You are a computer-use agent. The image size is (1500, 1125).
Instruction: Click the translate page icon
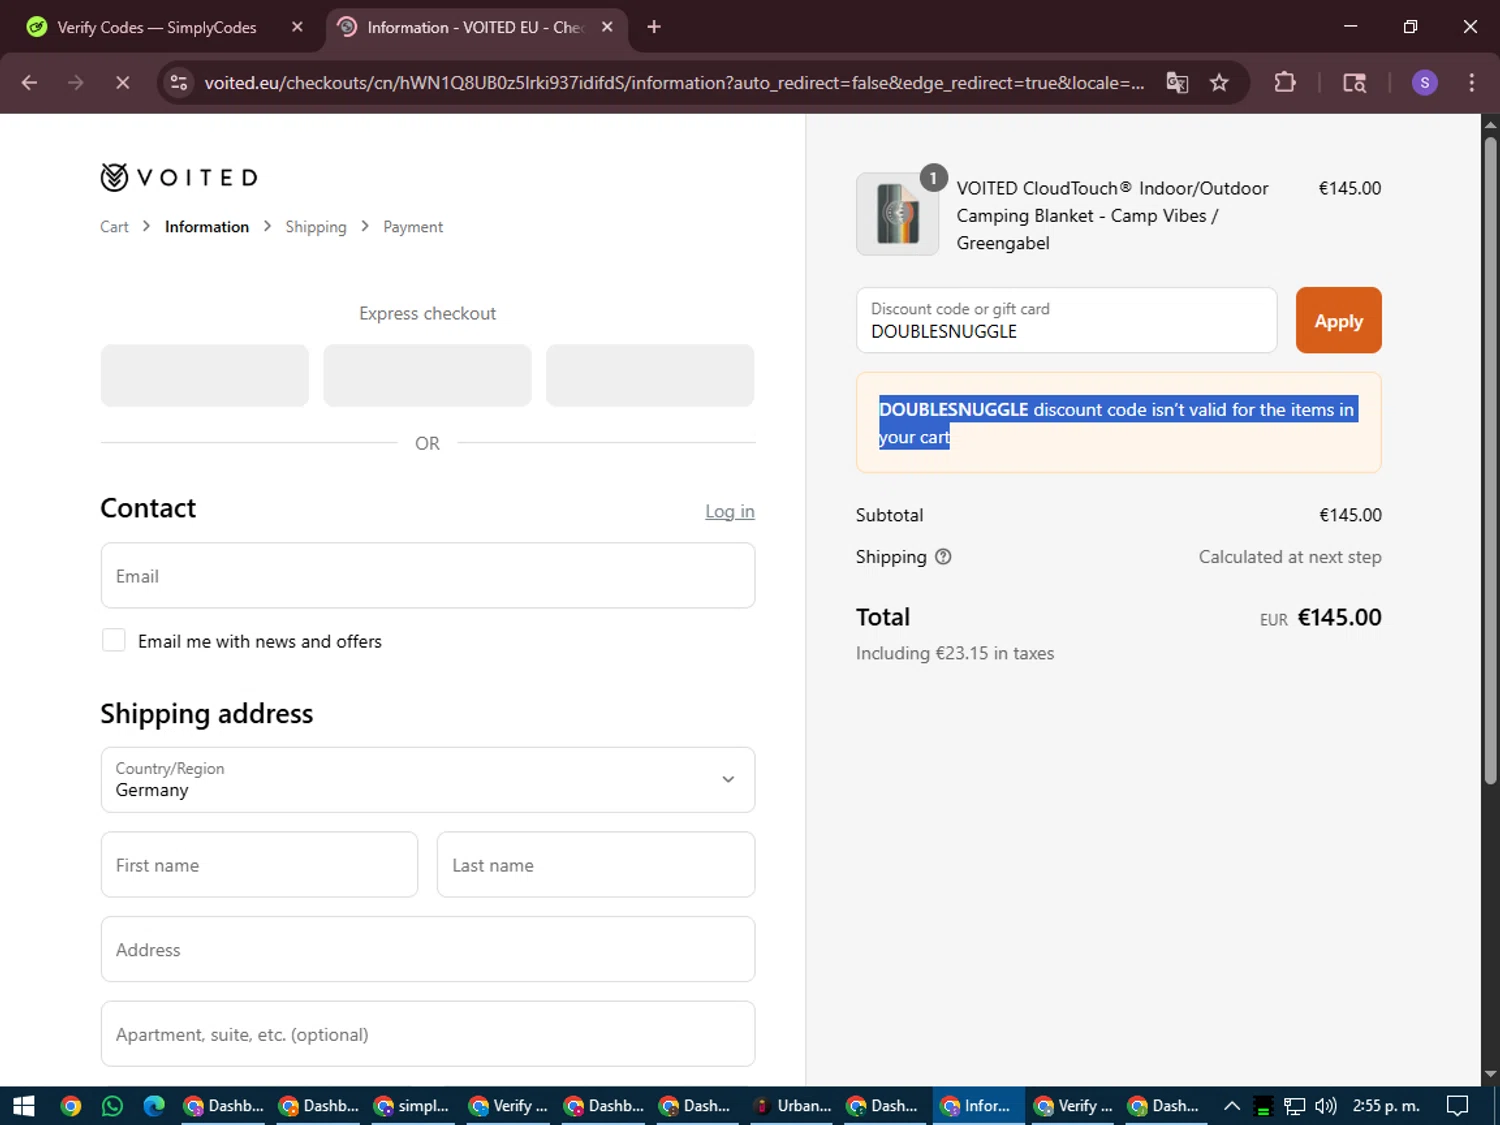tap(1177, 83)
